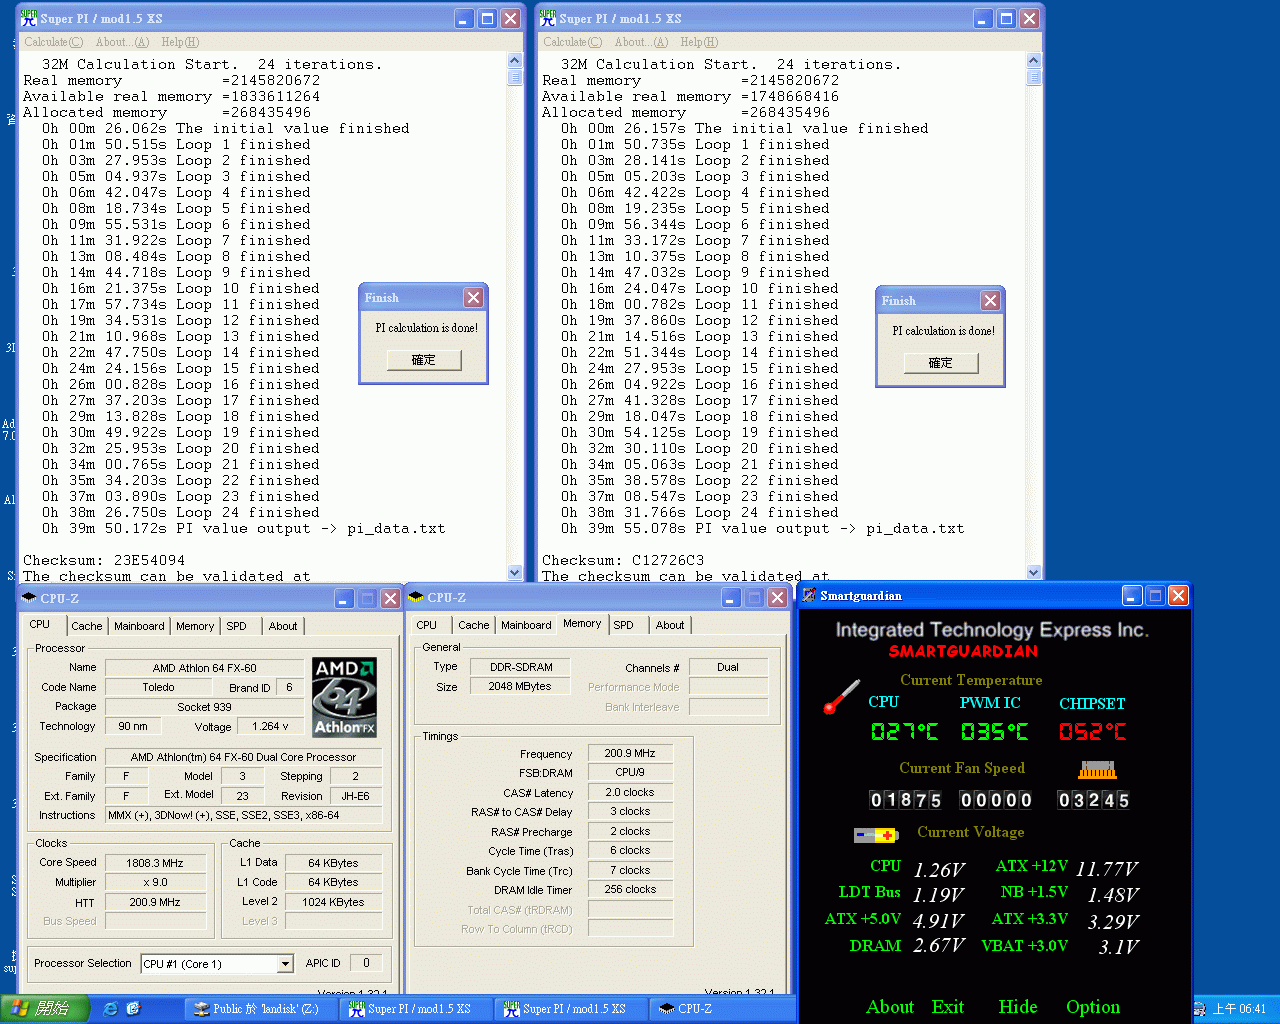Launch Internet Explorer from quick launch

[x=111, y=1008]
